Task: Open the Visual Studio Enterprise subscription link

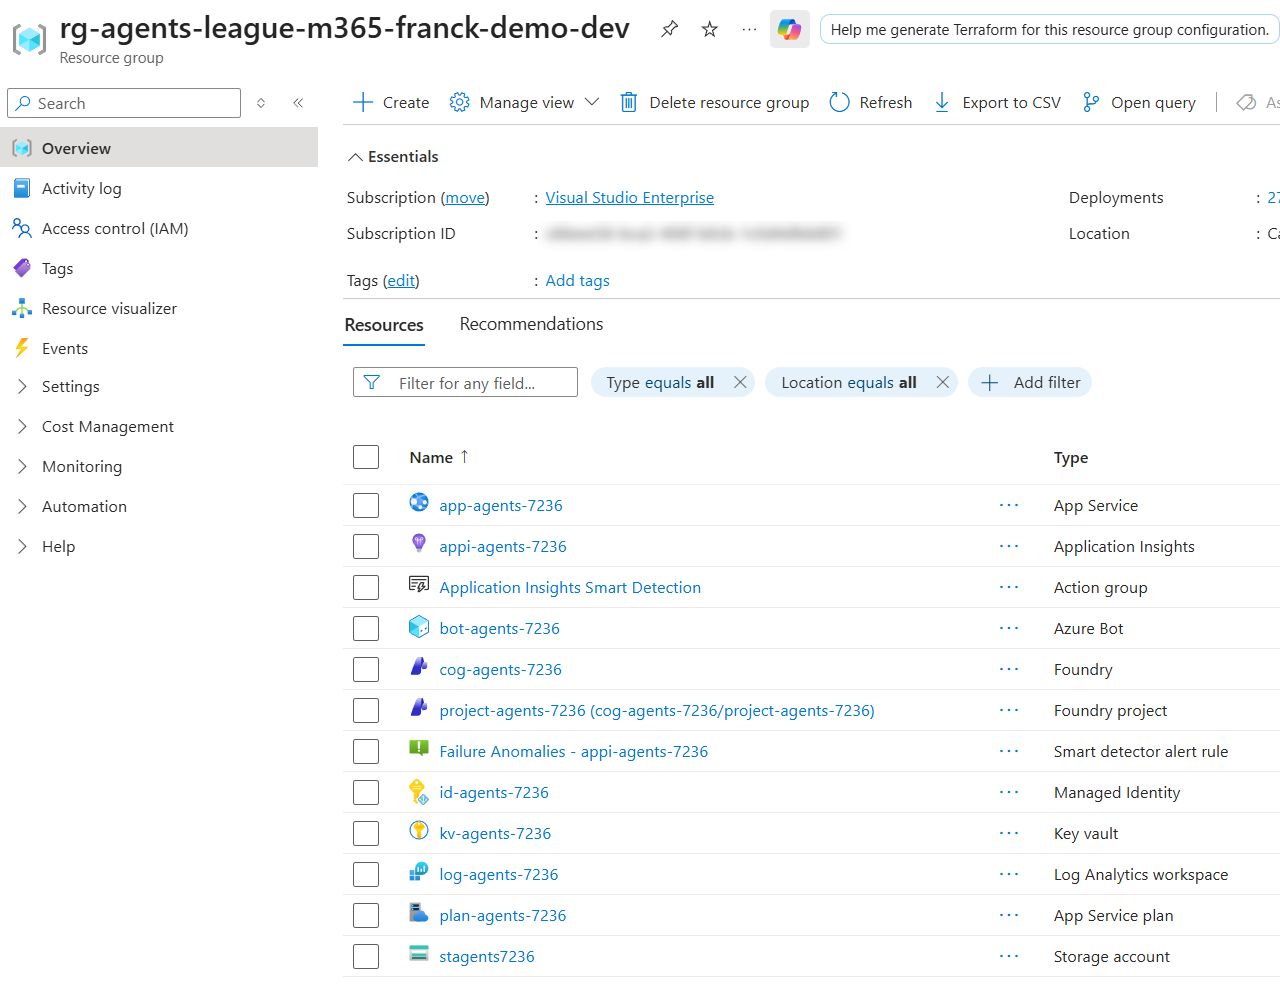Action: pos(629,198)
